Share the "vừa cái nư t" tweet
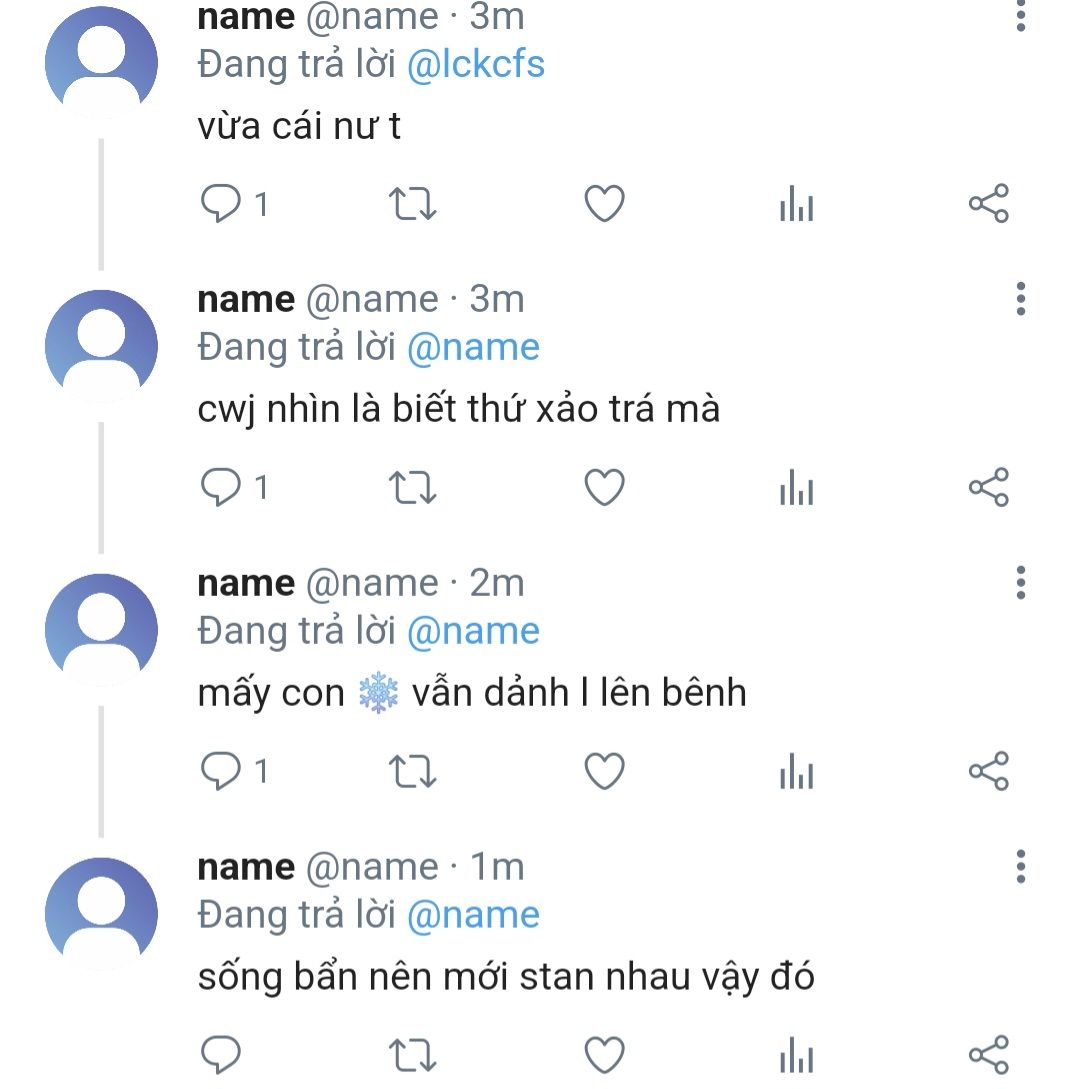The image size is (1080, 1089). [988, 205]
